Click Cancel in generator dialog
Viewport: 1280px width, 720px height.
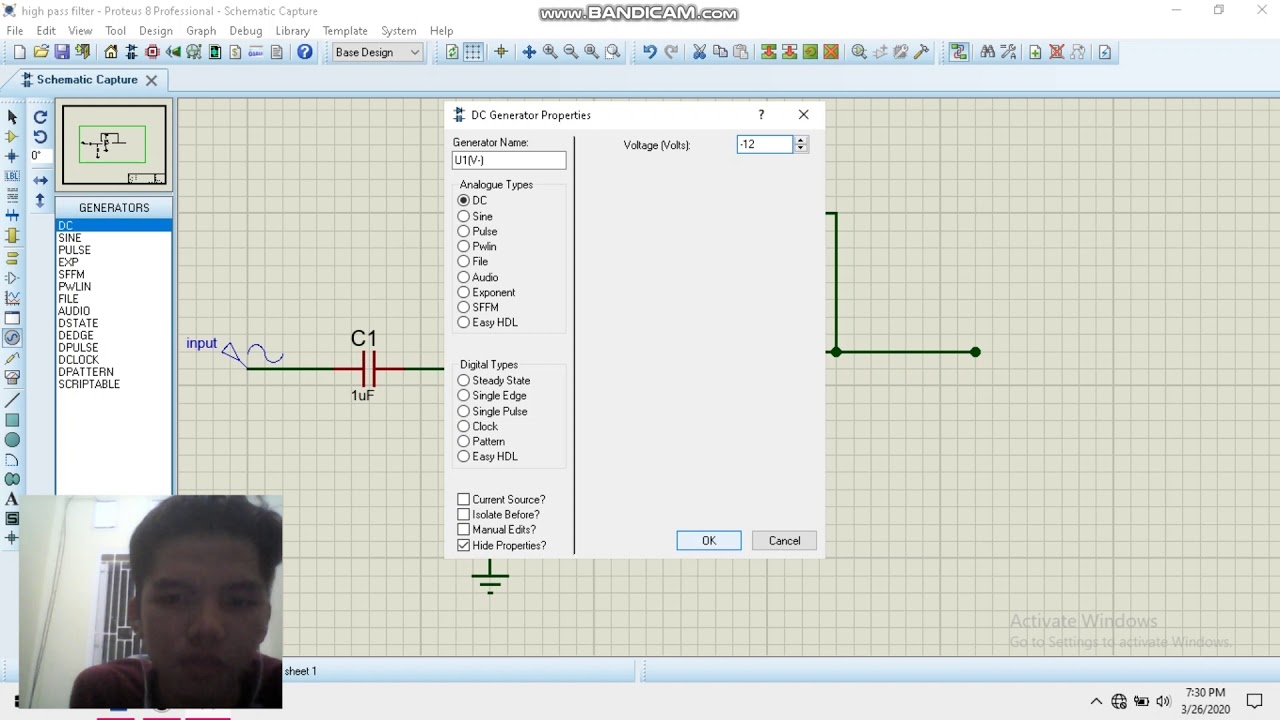point(784,541)
